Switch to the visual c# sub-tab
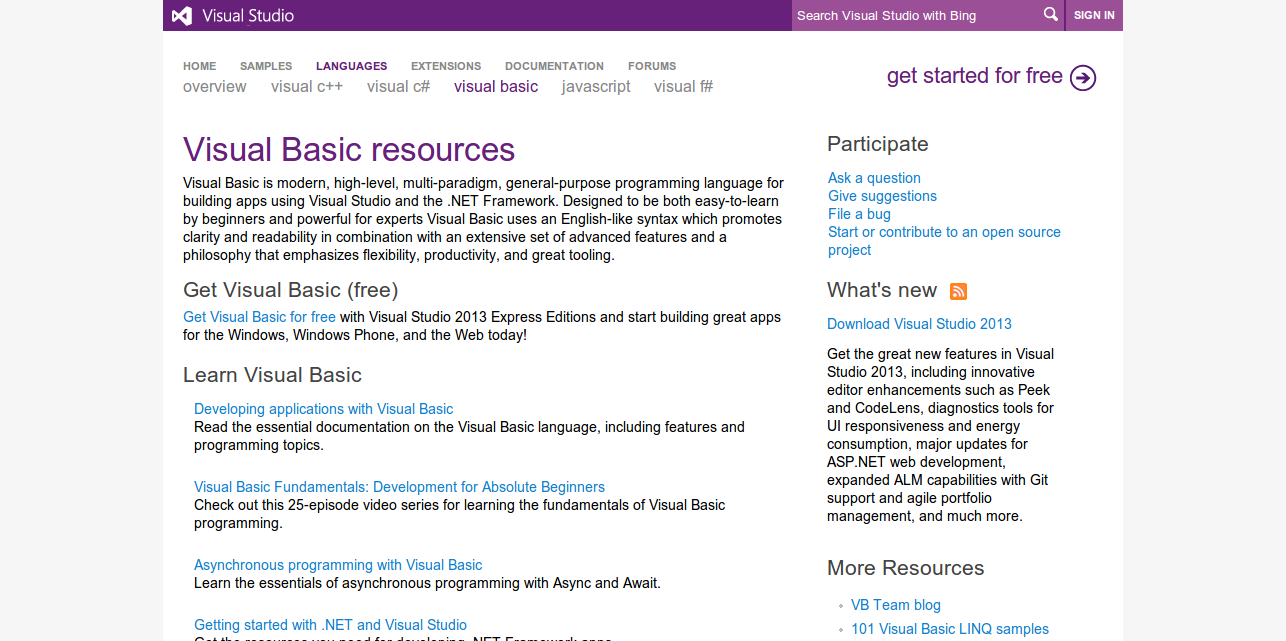This screenshot has width=1286, height=641. tap(398, 87)
